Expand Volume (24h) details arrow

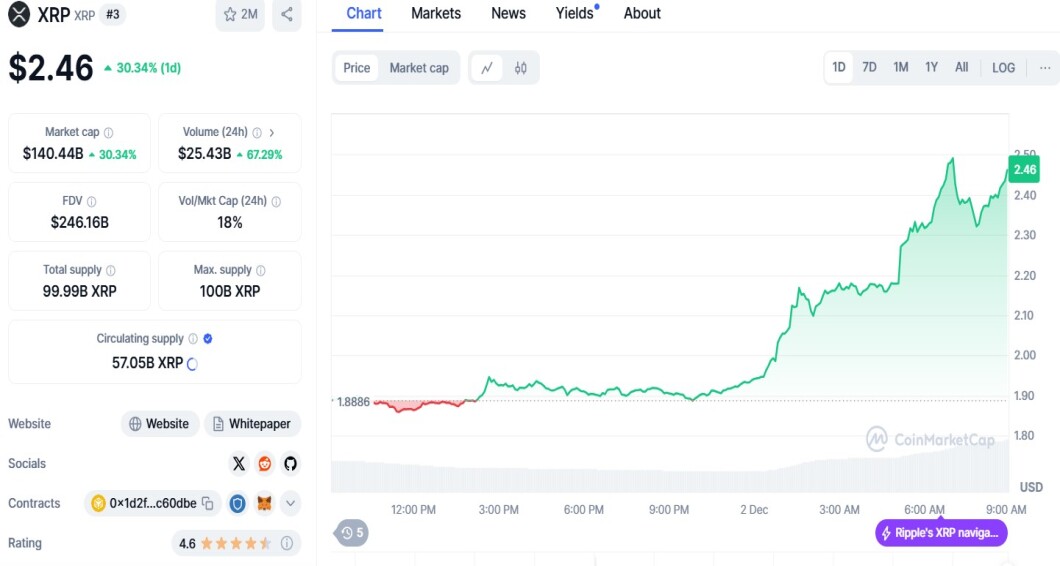tap(272, 133)
